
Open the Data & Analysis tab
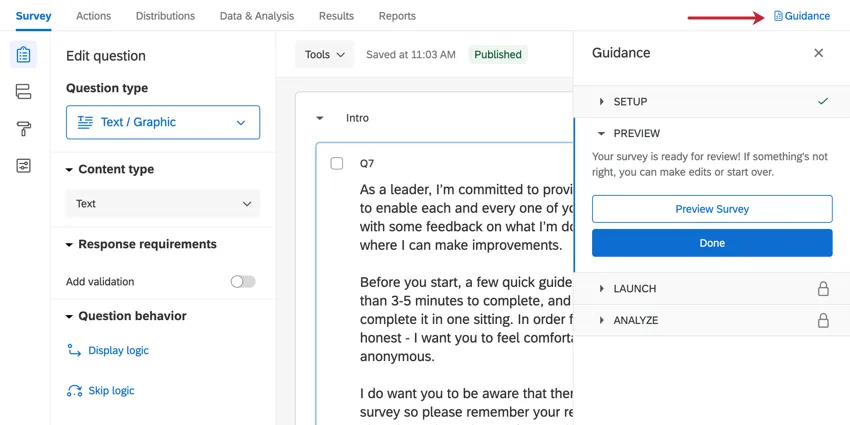(257, 16)
